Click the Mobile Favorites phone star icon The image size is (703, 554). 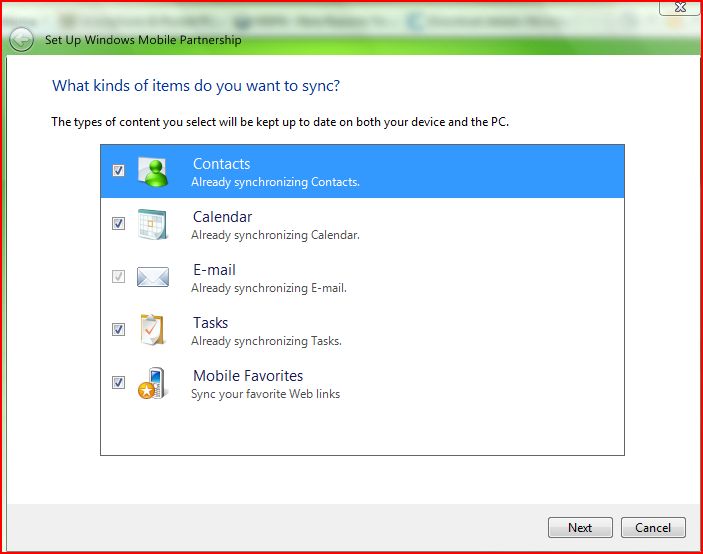(x=152, y=383)
